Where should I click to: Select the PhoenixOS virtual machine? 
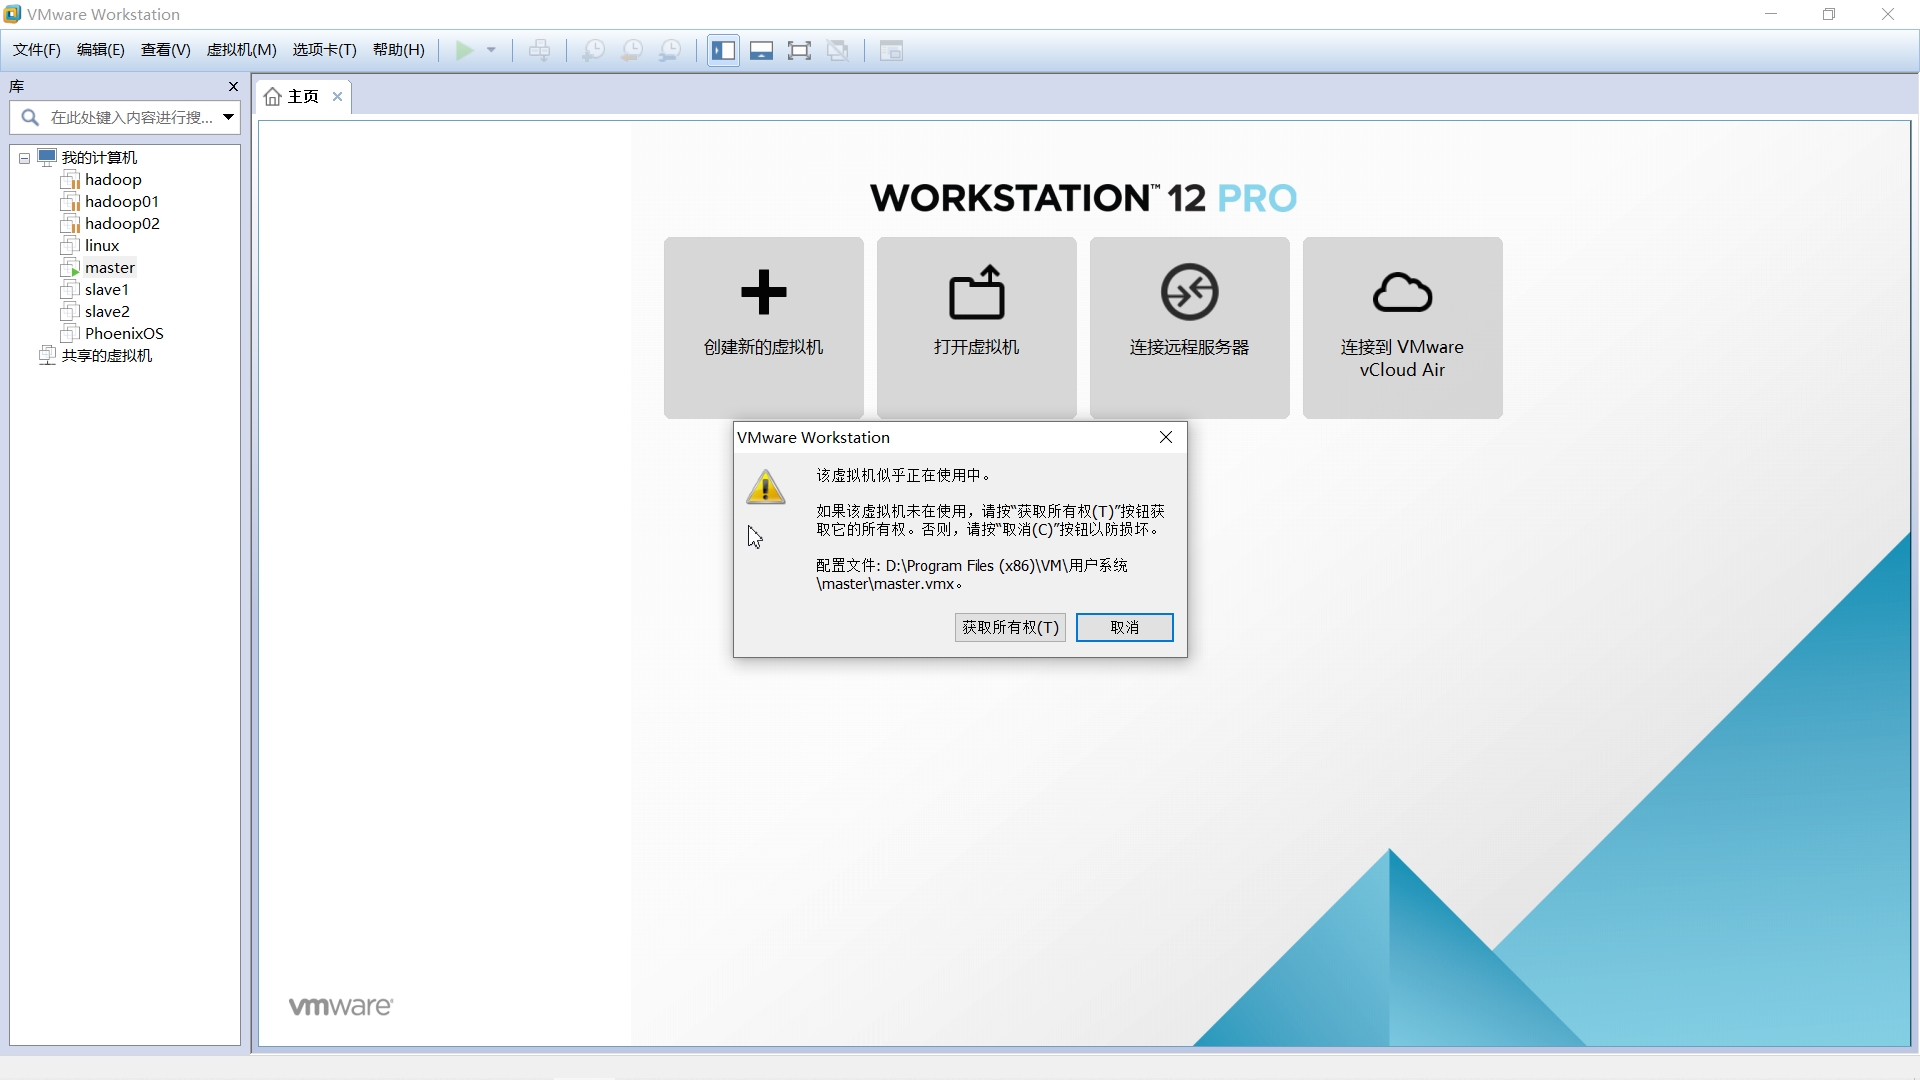(124, 334)
